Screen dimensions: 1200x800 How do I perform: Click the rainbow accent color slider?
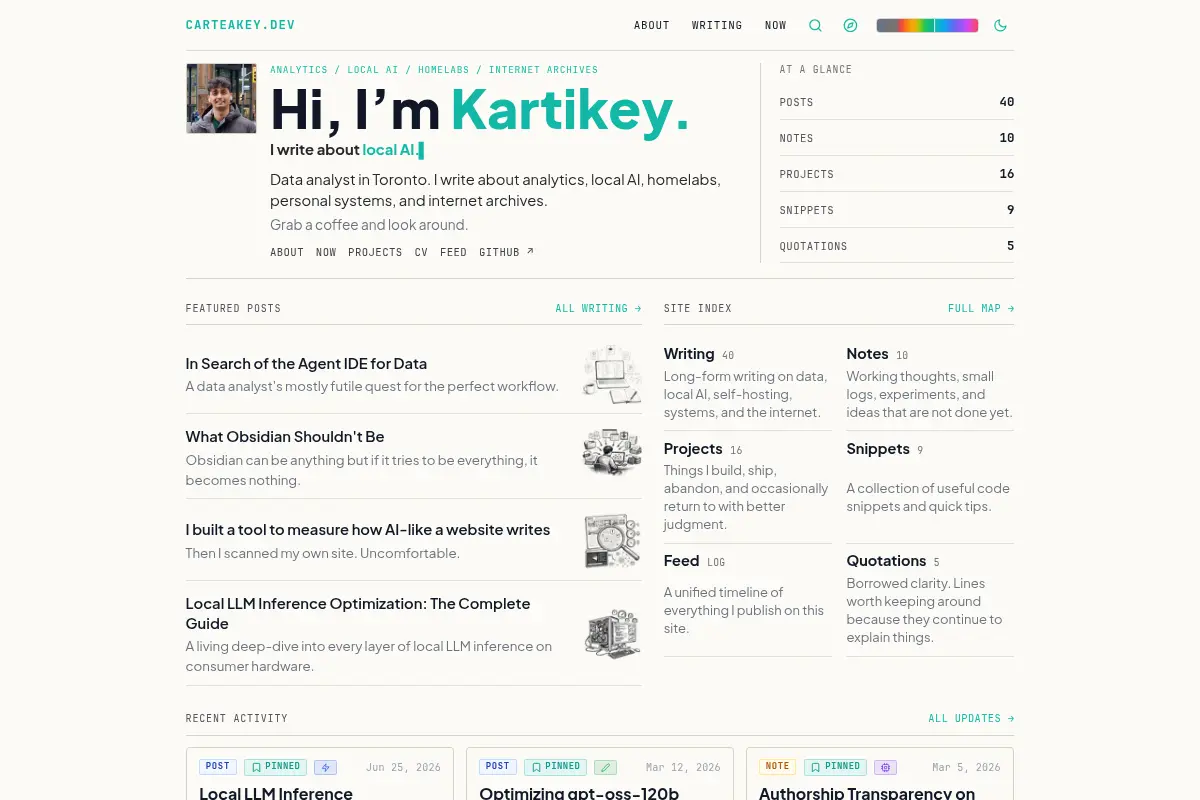tap(927, 26)
